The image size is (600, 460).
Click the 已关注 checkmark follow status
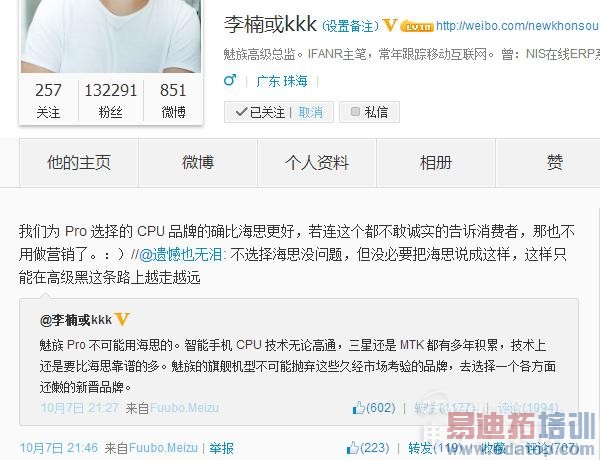260,112
